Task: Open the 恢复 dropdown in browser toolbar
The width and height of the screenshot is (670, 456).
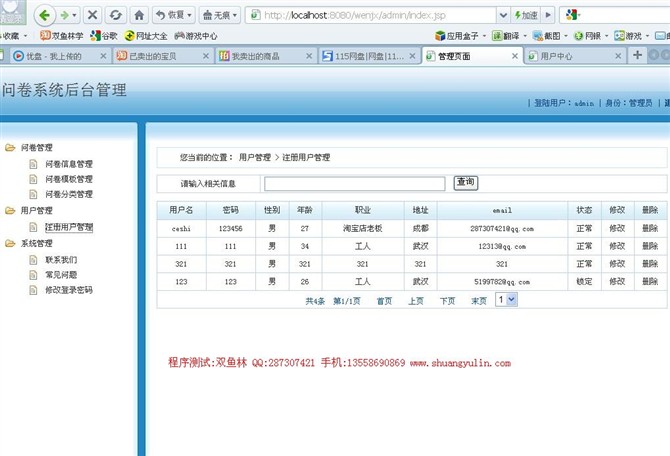Action: pyautogui.click(x=175, y=15)
